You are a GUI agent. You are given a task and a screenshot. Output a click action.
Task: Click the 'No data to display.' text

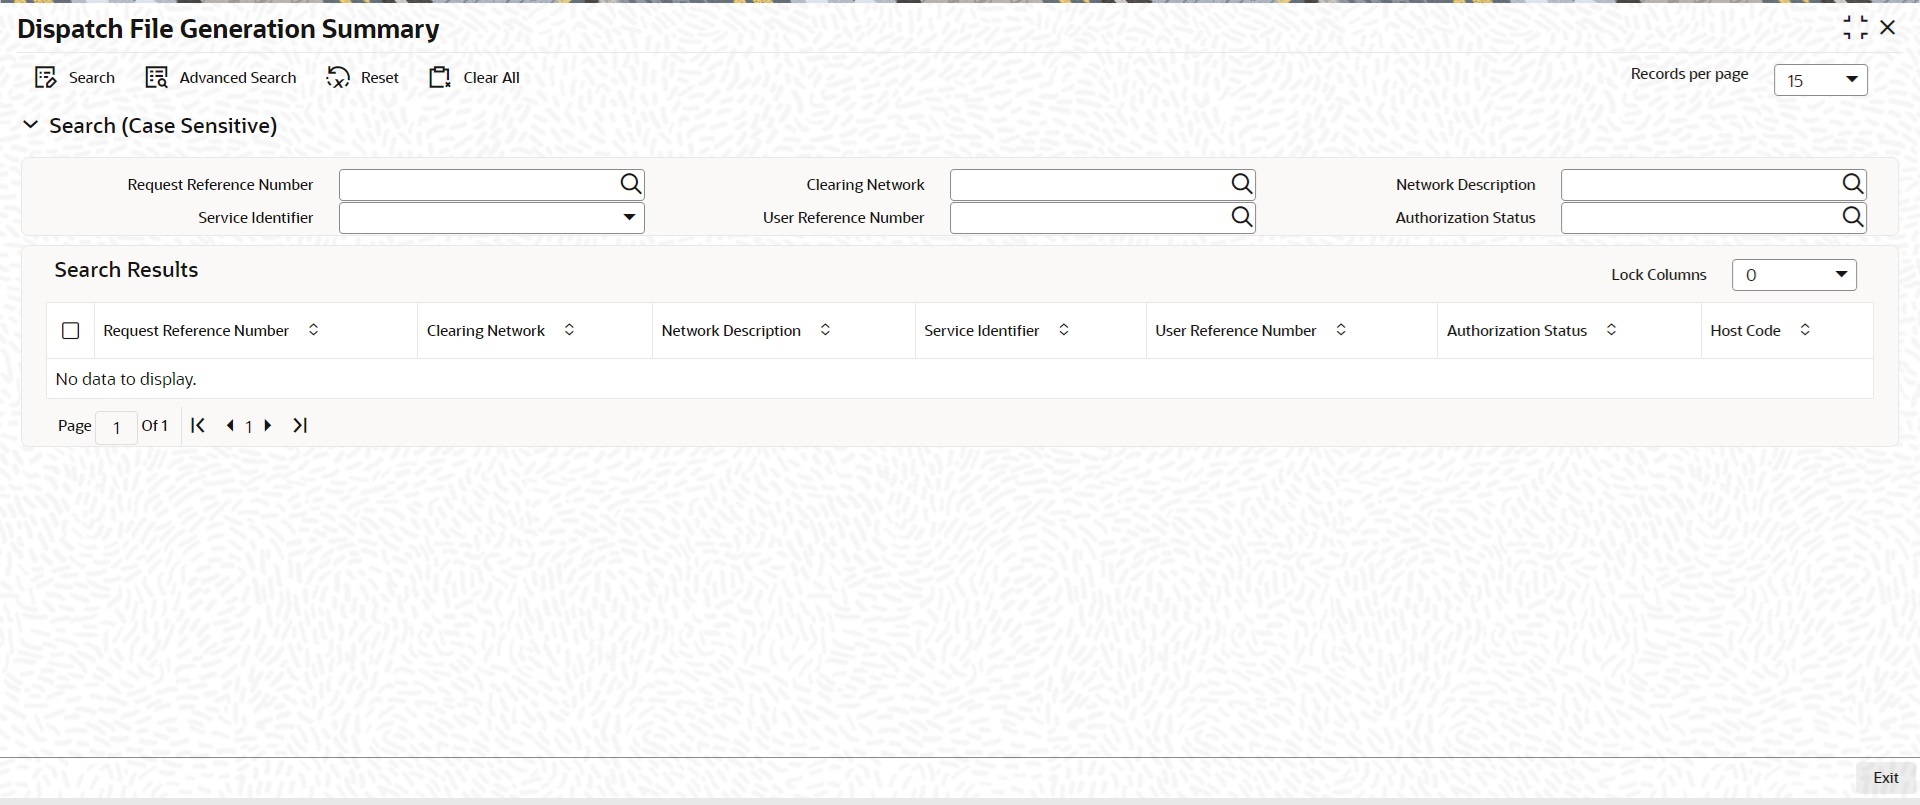pos(126,379)
